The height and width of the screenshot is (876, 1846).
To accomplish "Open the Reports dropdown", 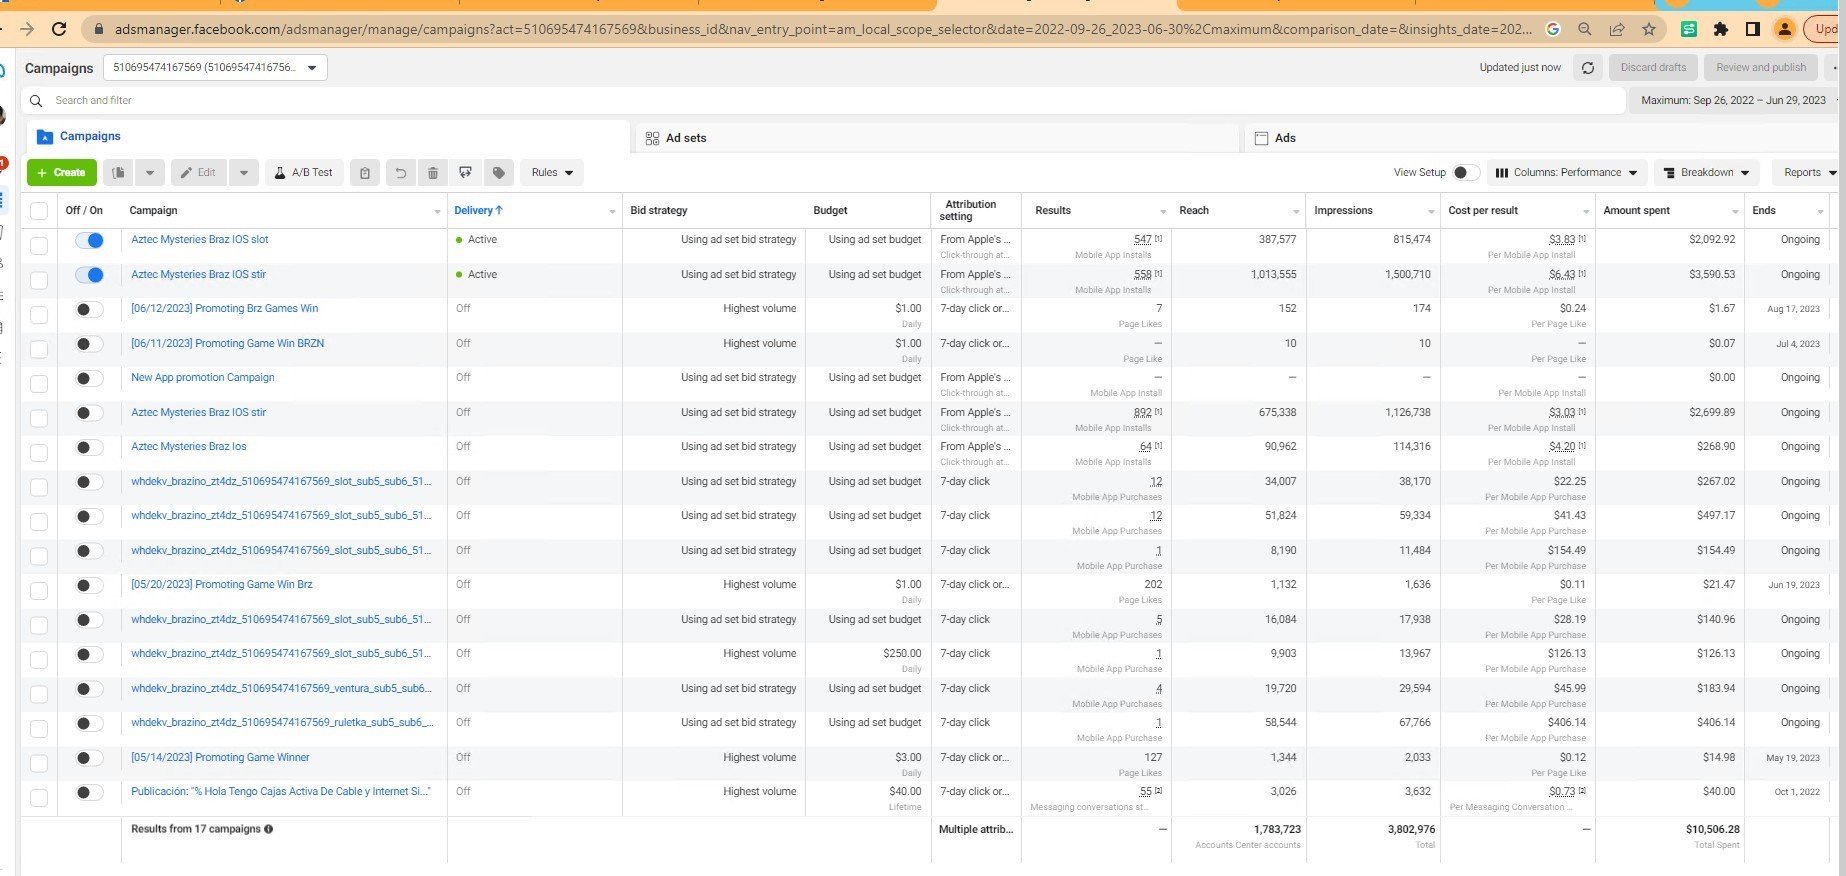I will 1808,173.
